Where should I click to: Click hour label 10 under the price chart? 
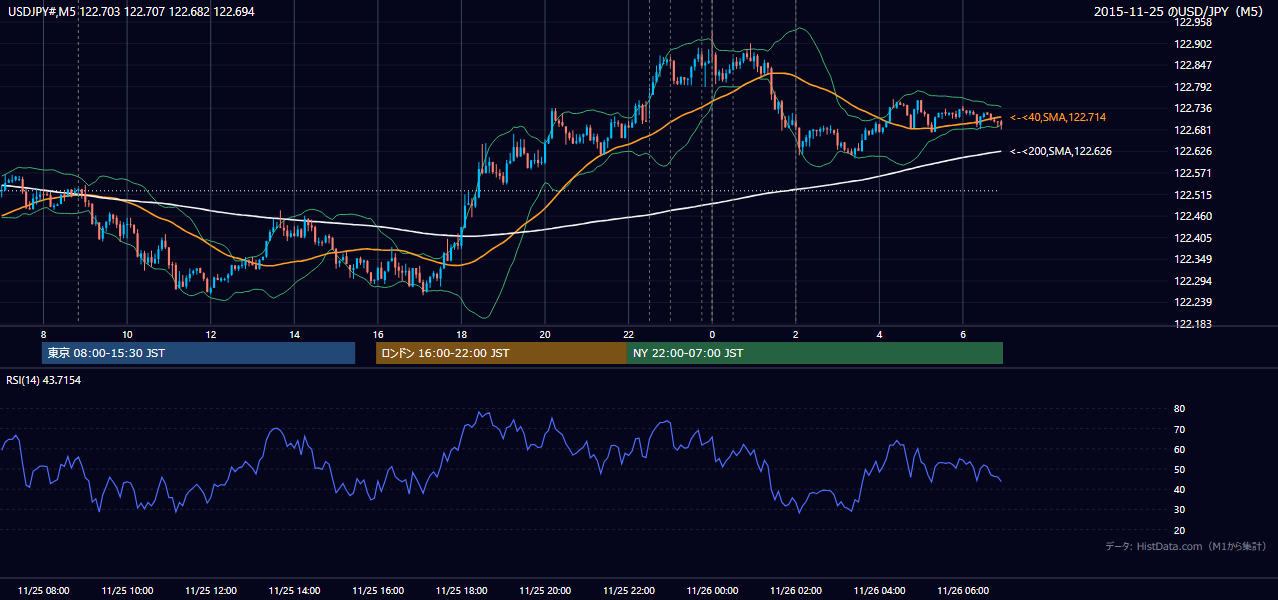coord(127,334)
